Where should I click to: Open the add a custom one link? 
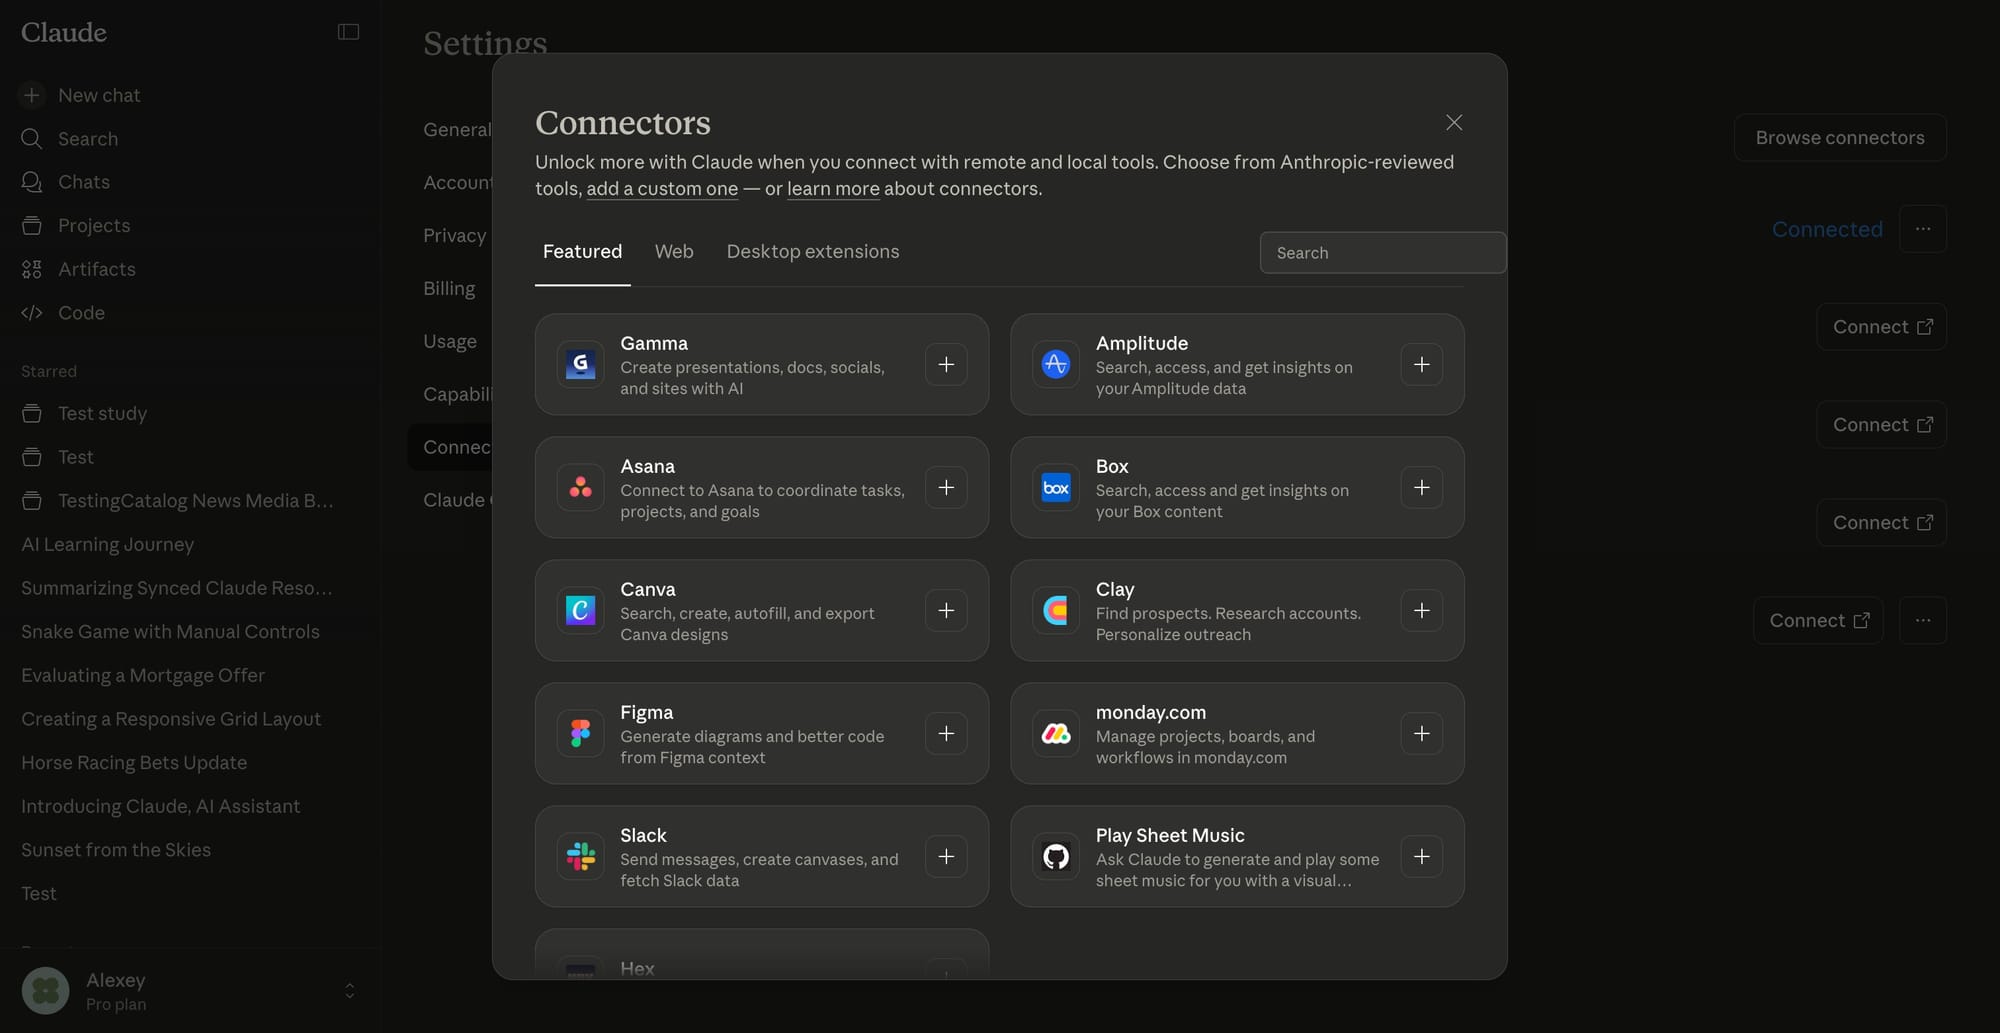(662, 188)
